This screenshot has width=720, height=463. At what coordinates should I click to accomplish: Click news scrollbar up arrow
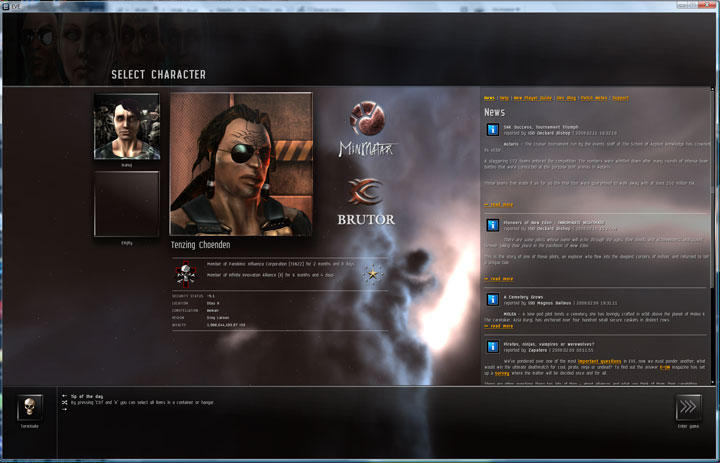click(x=713, y=90)
